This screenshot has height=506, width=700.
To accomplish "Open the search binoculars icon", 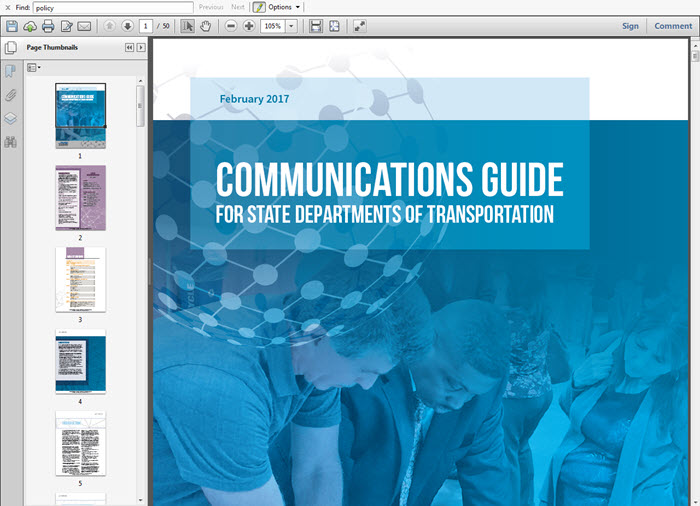I will click(10, 142).
